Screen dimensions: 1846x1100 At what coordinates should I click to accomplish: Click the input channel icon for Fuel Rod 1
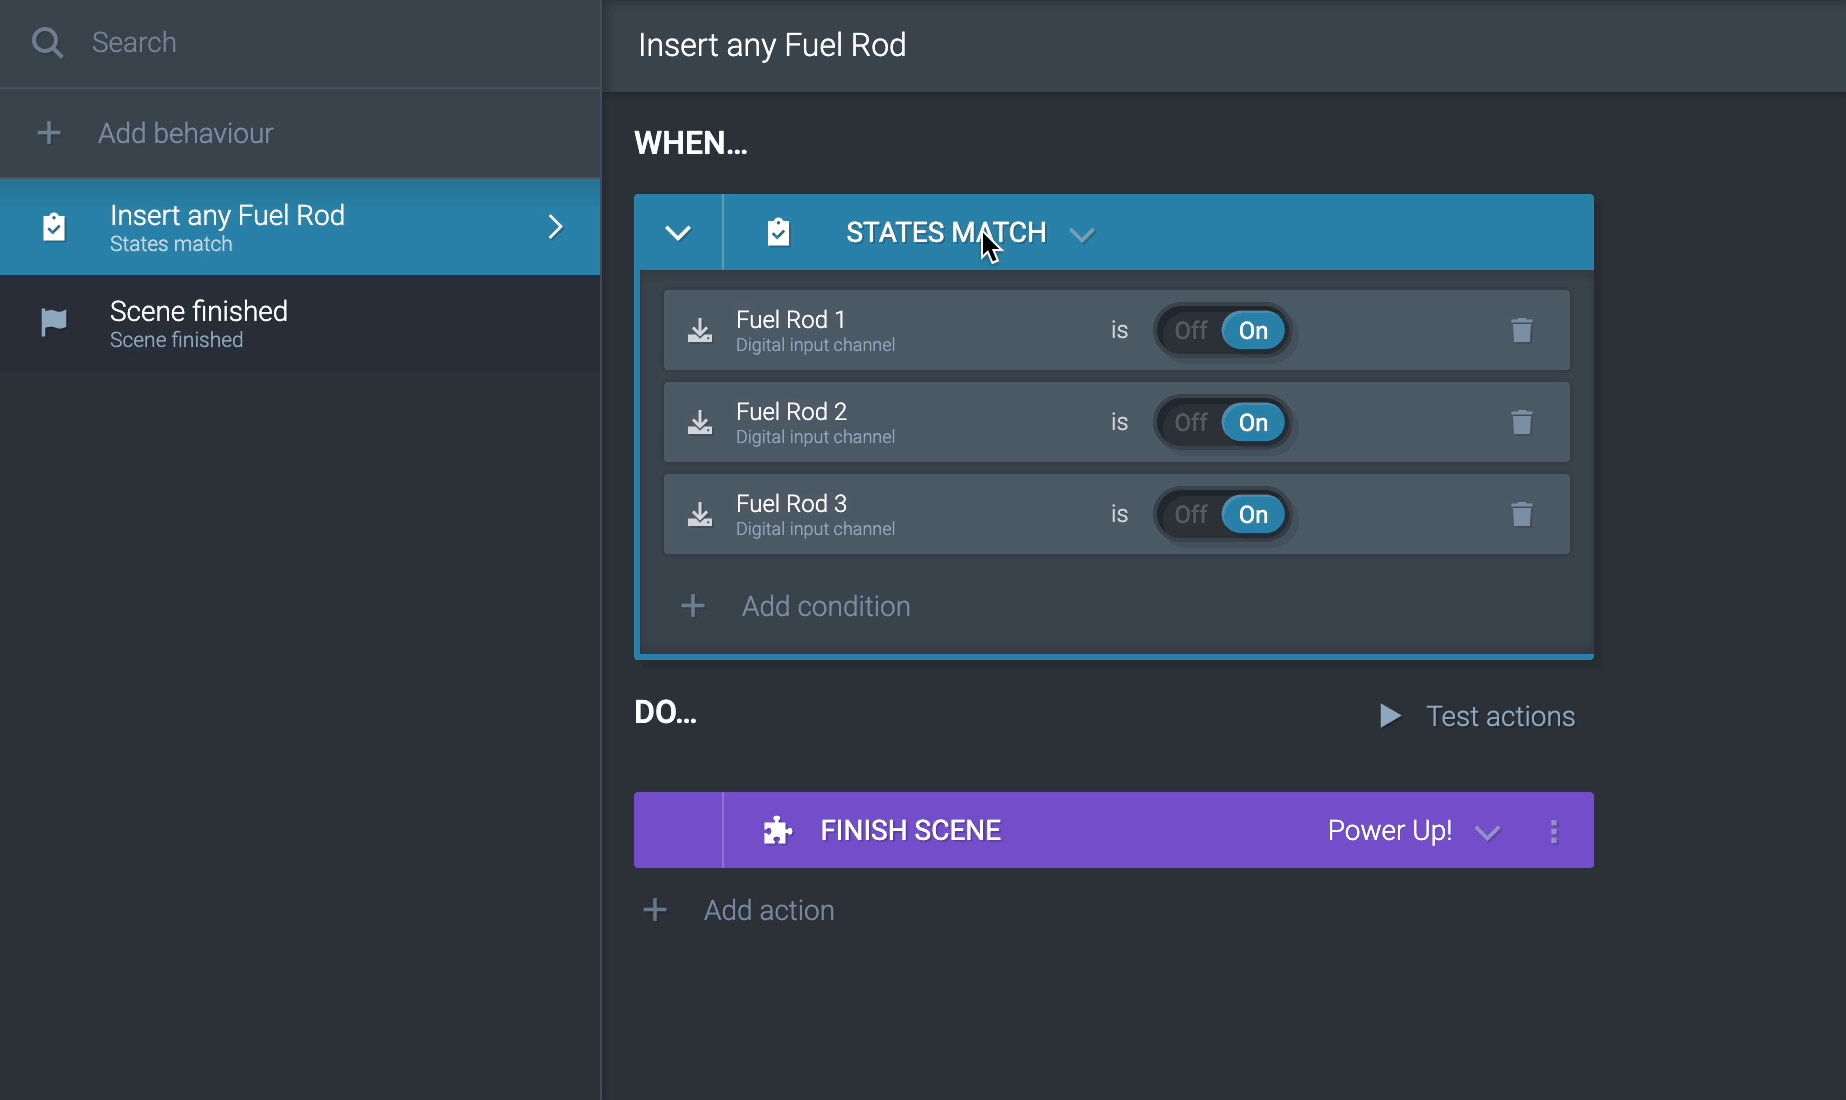pyautogui.click(x=700, y=330)
